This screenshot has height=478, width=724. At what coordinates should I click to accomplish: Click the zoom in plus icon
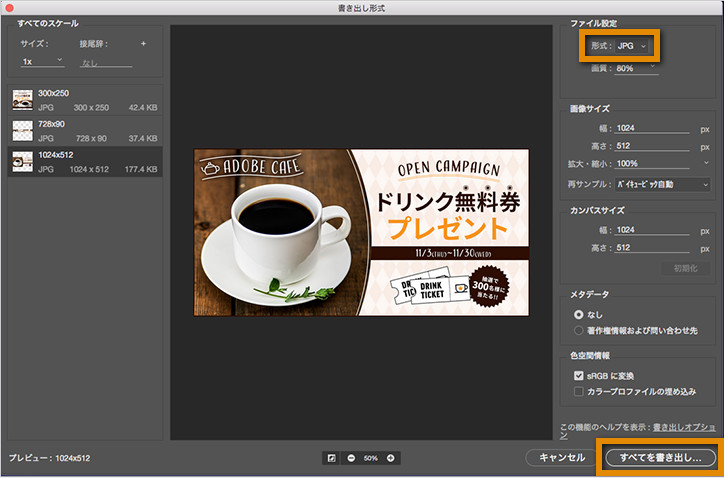[x=391, y=458]
